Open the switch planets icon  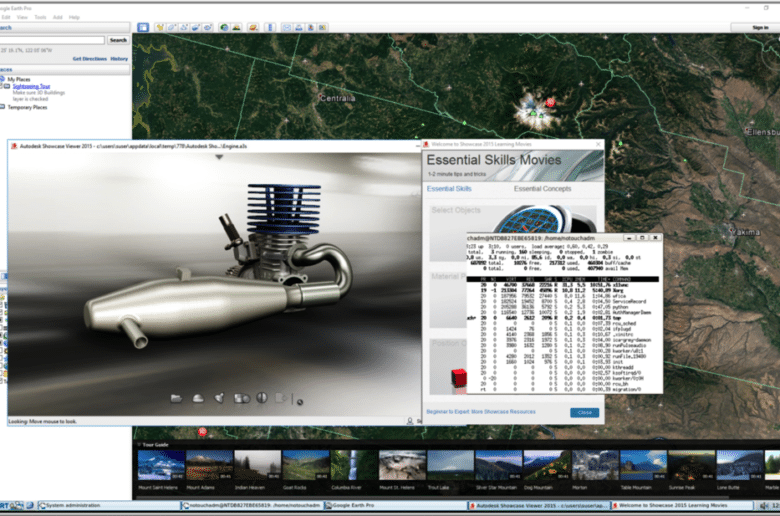click(253, 27)
